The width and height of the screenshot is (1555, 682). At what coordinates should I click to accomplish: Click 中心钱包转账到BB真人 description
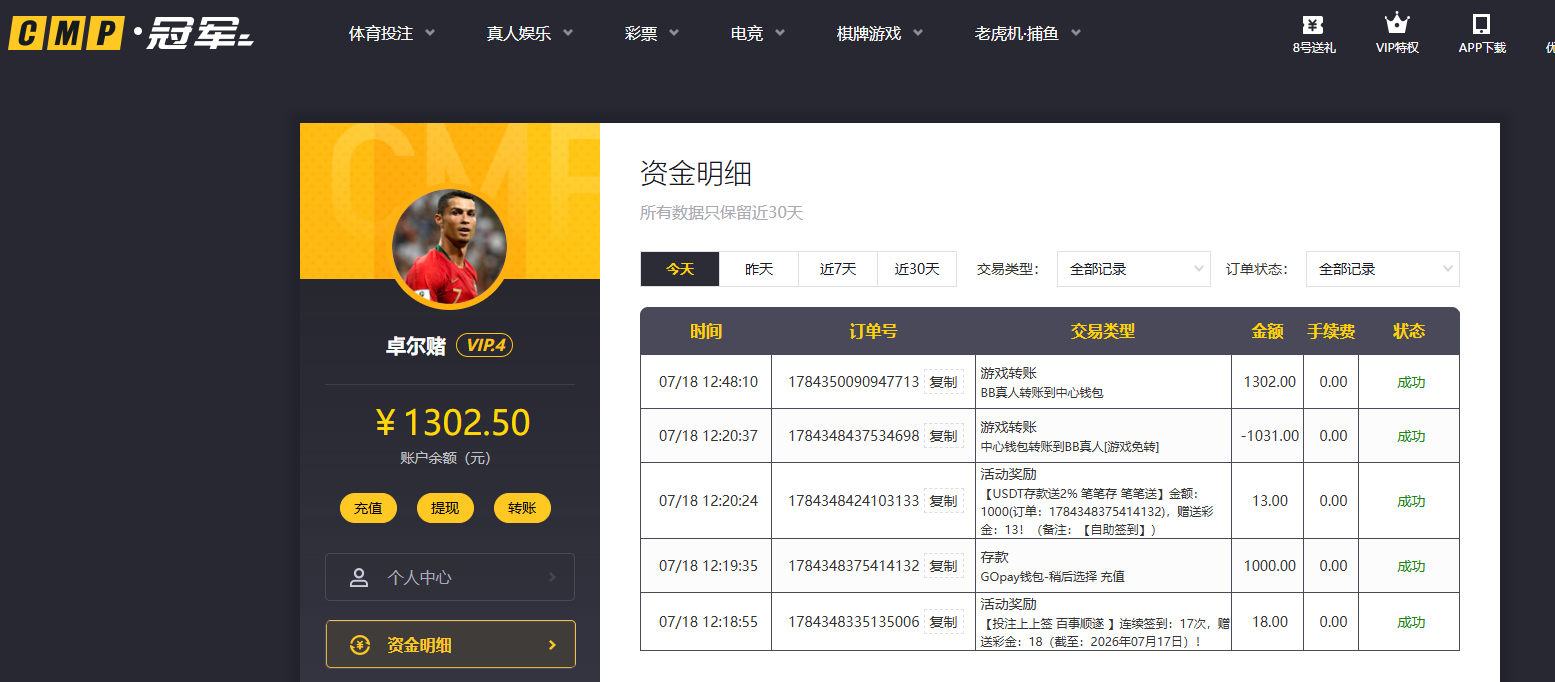click(x=1069, y=447)
